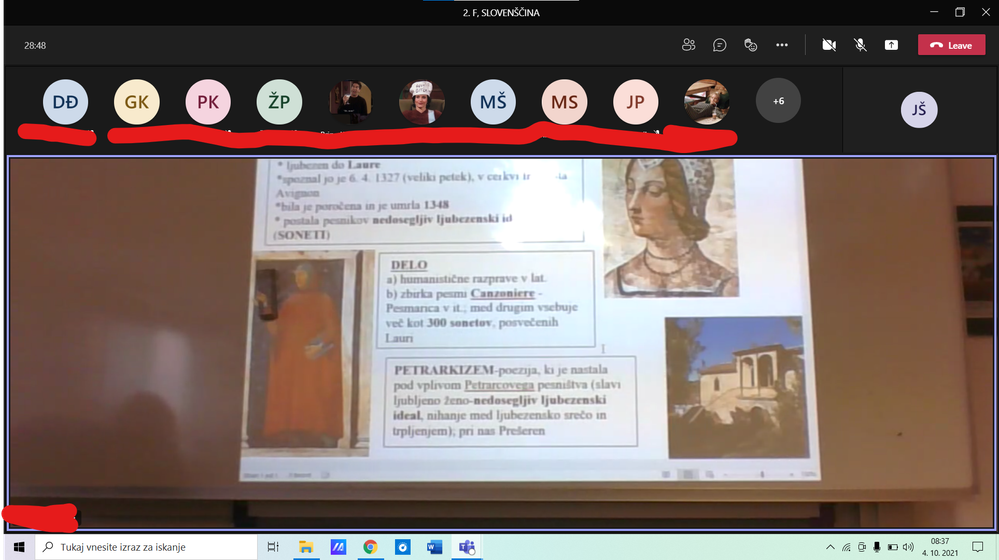Open blue disc app on taskbar

click(403, 547)
